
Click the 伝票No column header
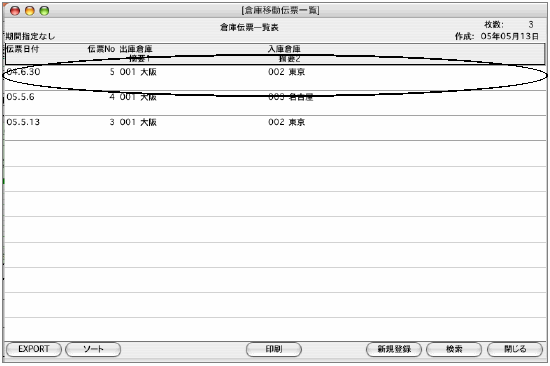tap(101, 49)
